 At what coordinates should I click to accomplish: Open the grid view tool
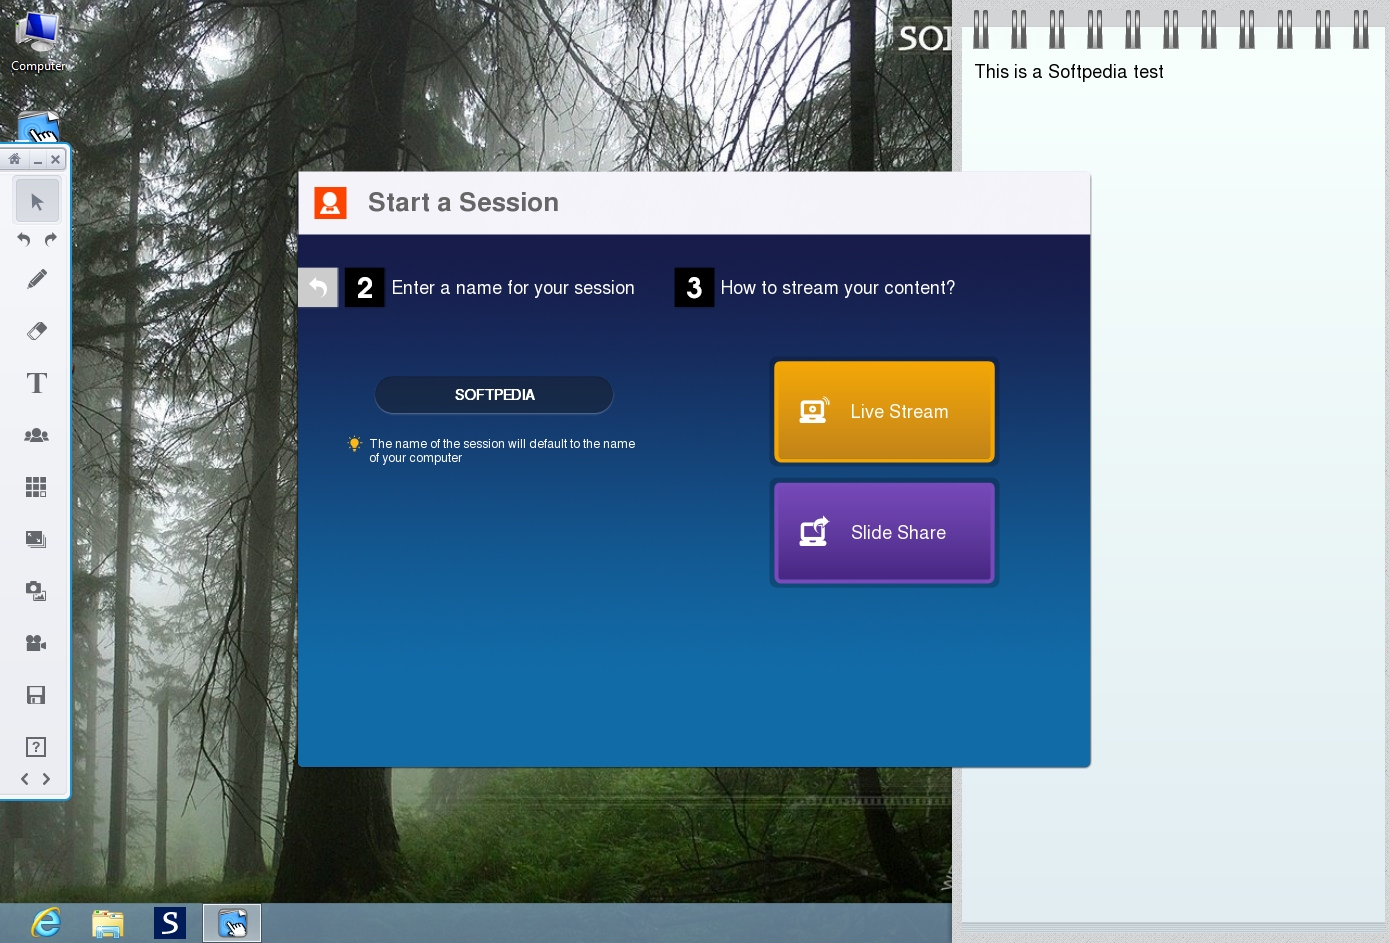click(37, 487)
